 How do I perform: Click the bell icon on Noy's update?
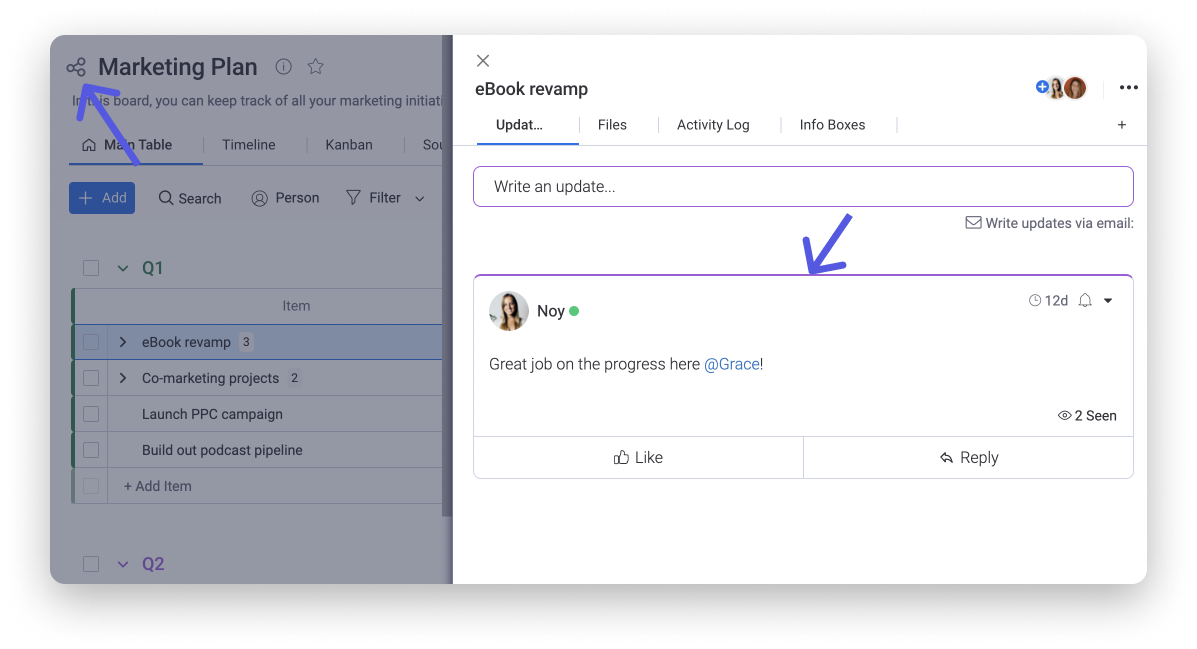[1085, 300]
